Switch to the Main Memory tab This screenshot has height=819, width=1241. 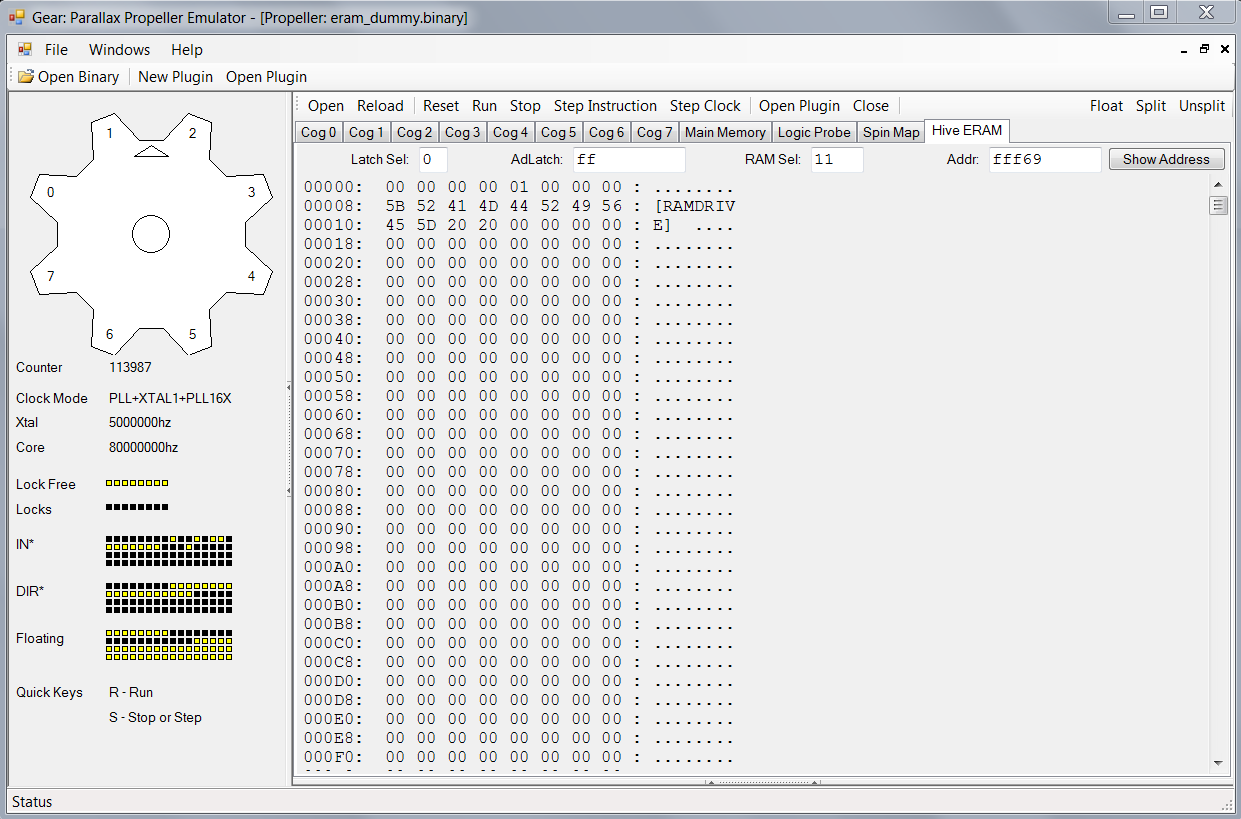pos(725,132)
